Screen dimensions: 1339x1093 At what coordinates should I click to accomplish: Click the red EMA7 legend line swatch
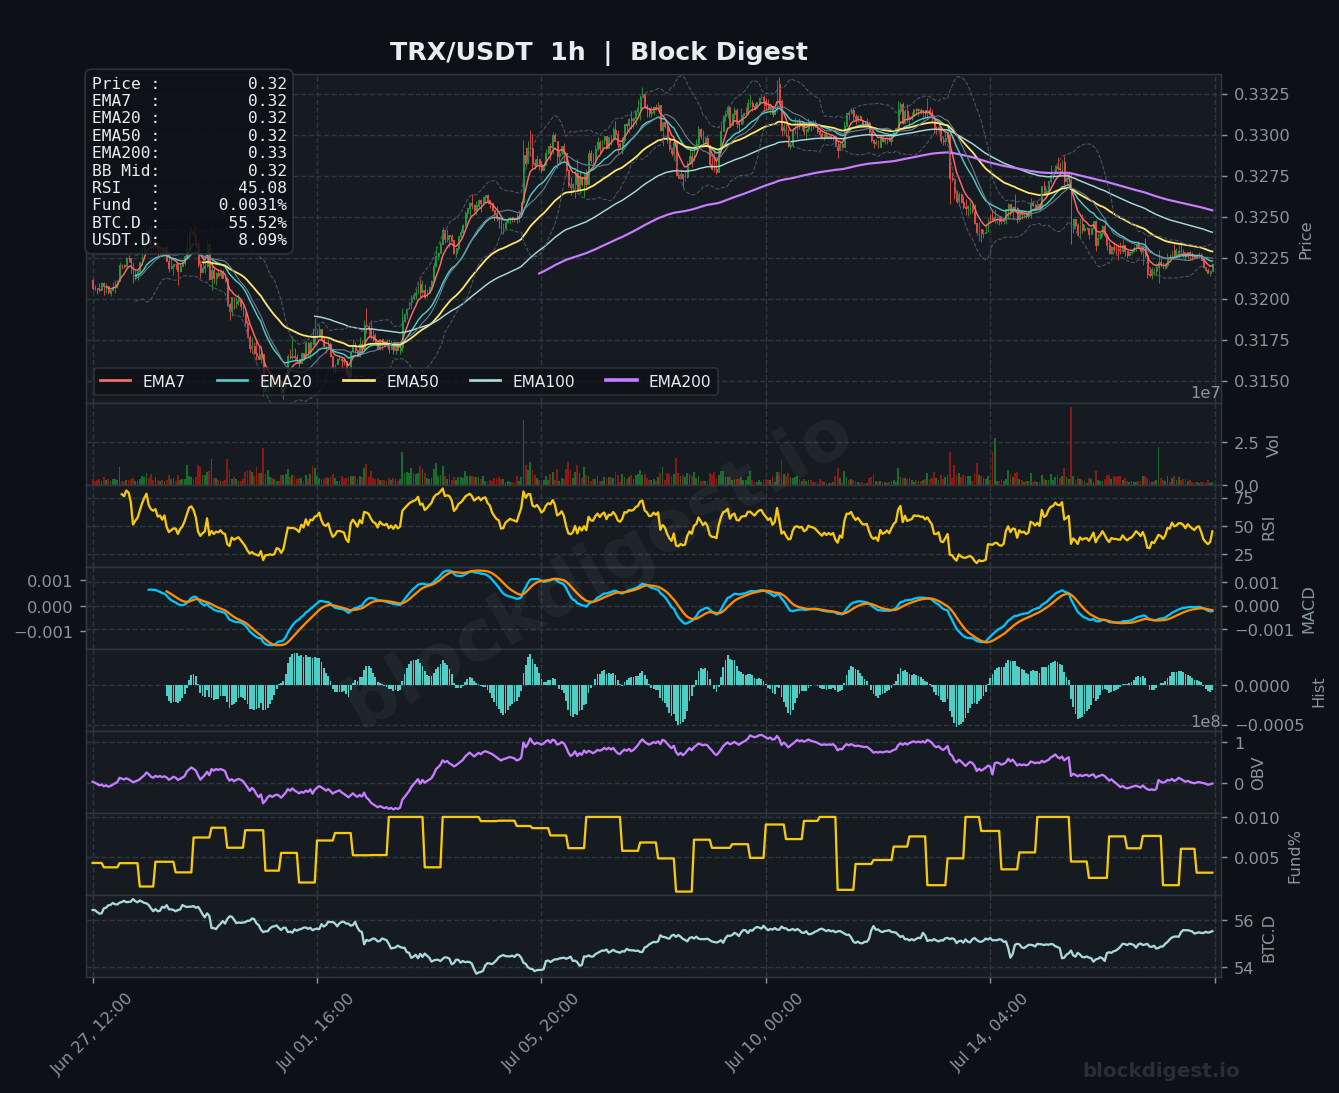click(115, 381)
